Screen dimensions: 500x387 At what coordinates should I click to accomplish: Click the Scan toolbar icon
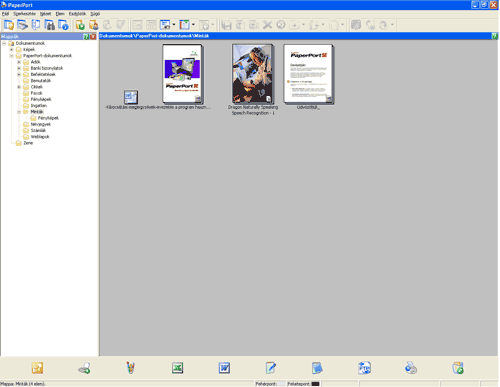(x=23, y=25)
